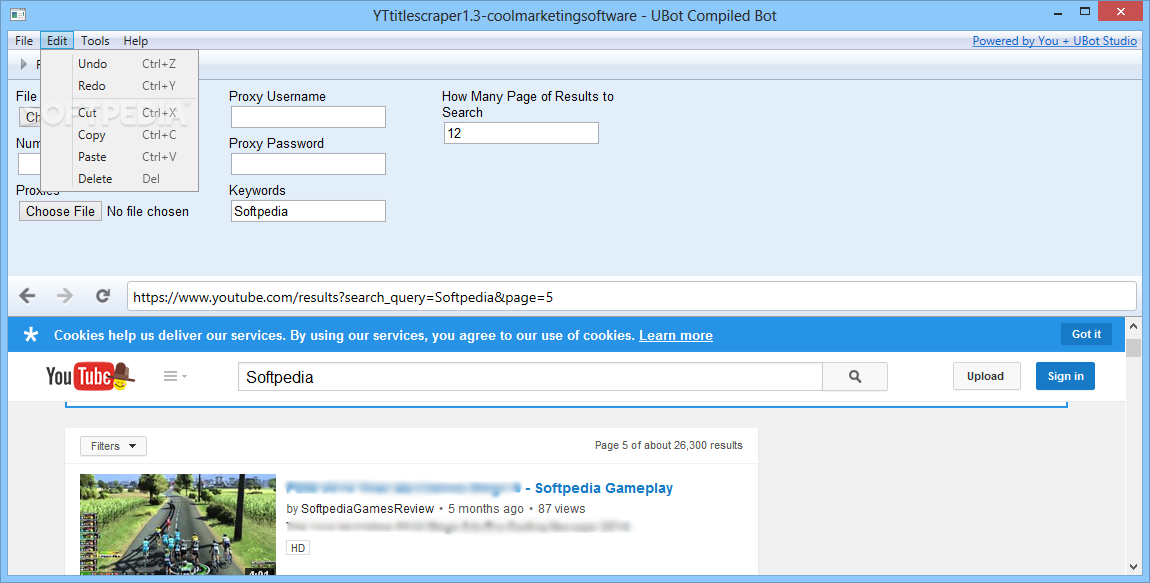Click the YouTube search box
1150x583 pixels.
tap(530, 377)
